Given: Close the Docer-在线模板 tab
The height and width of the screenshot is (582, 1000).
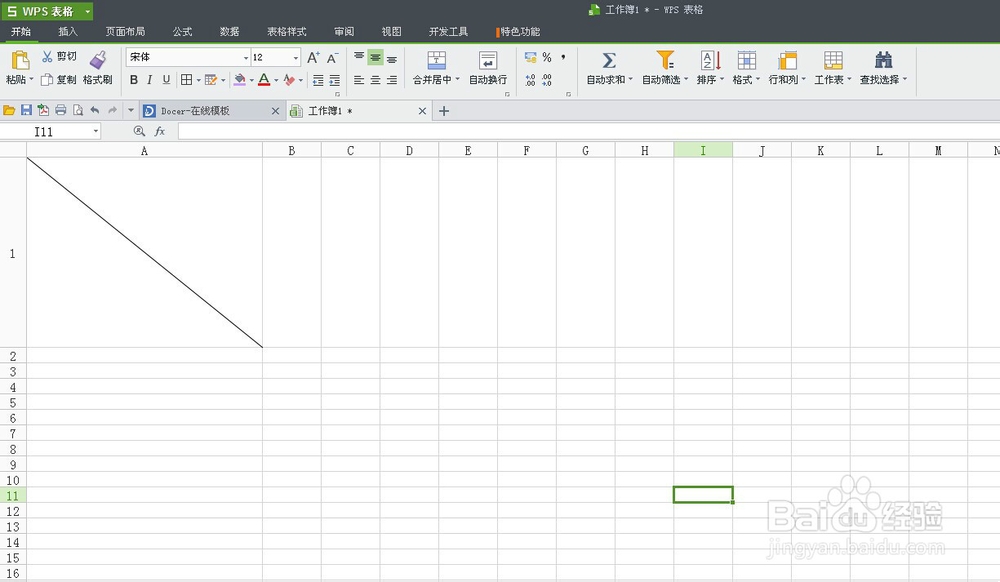Looking at the screenshot, I should point(276,111).
